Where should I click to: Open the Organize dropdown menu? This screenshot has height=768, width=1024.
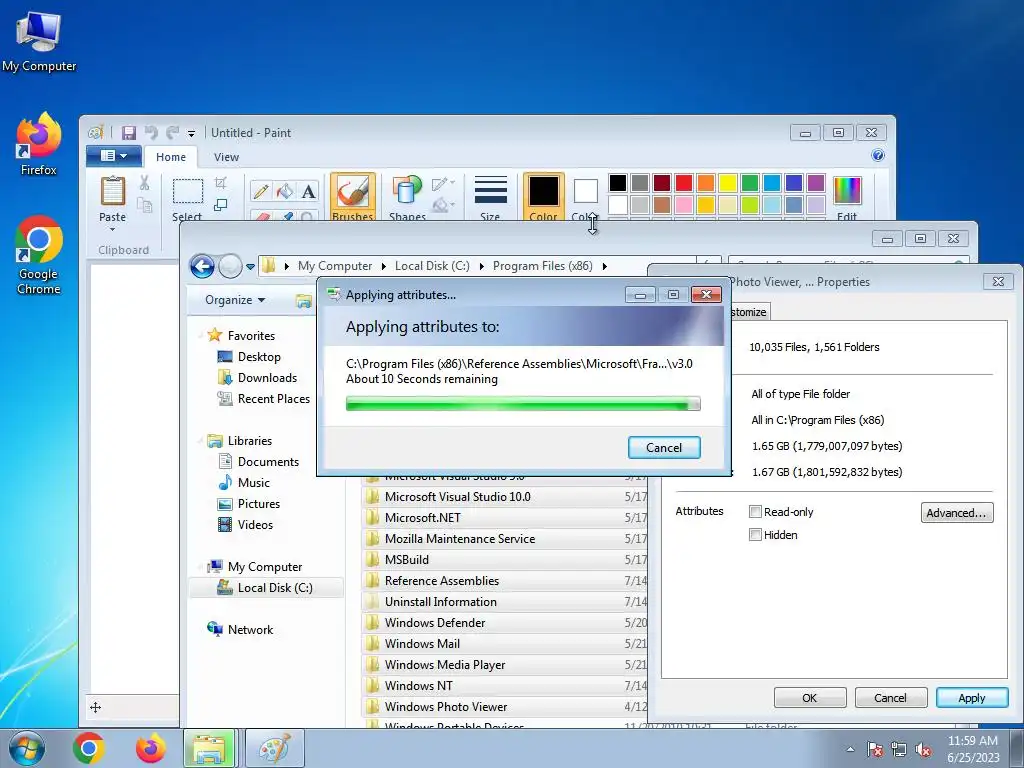pos(235,300)
